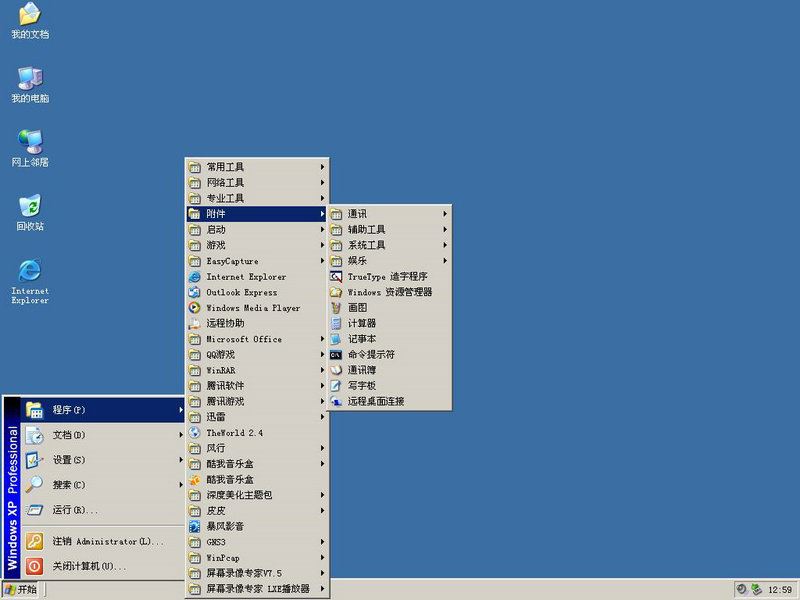The height and width of the screenshot is (600, 800).
Task: Open 文档(D) in Start menu
Action: click(103, 435)
